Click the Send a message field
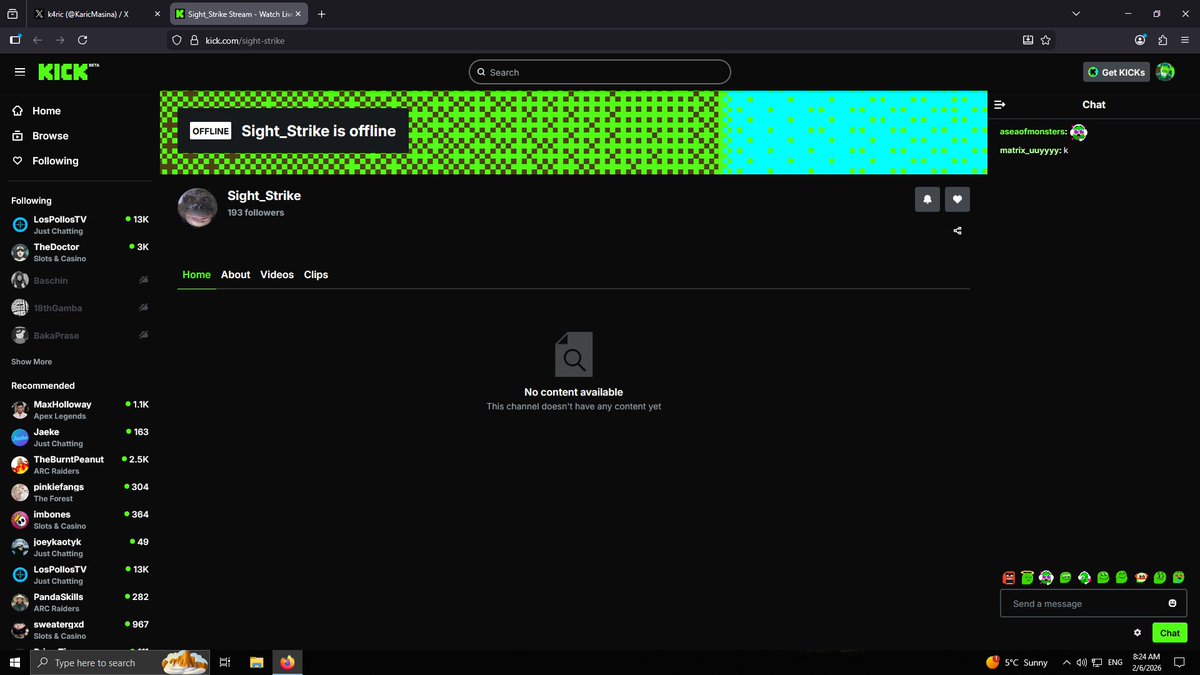The image size is (1200, 675). (1094, 603)
